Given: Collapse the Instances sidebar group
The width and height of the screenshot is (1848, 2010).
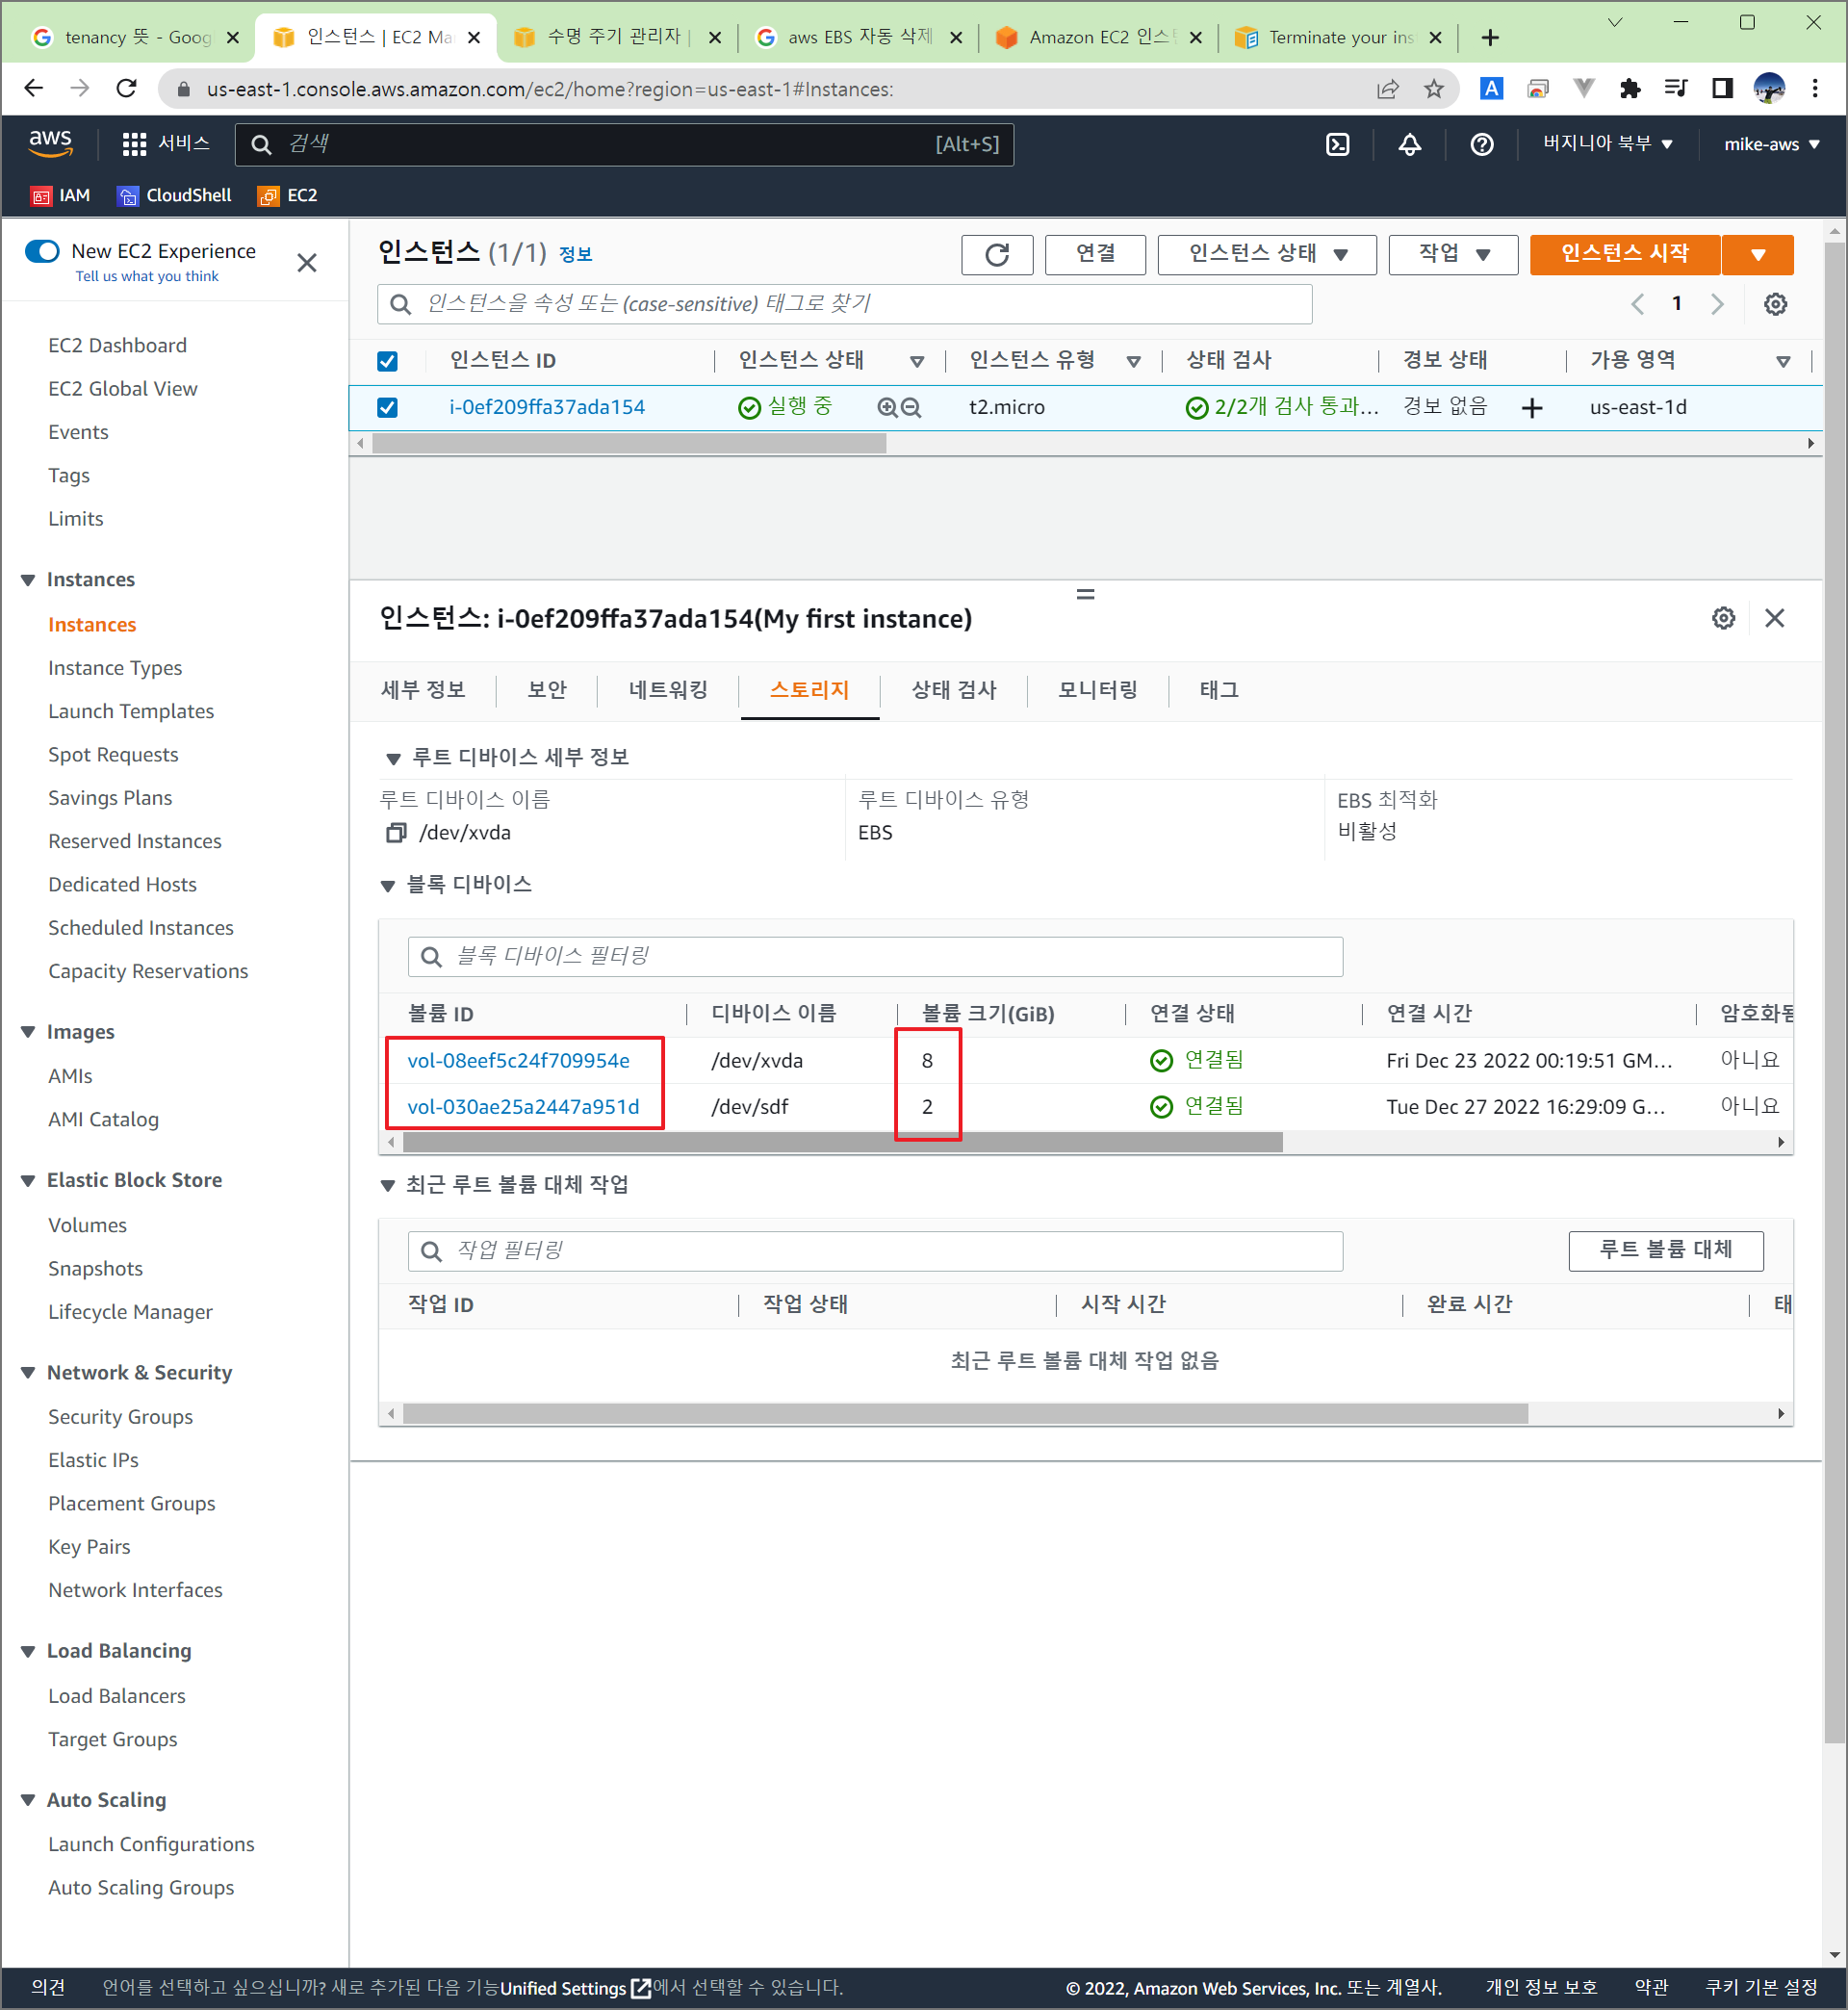Looking at the screenshot, I should pyautogui.click(x=28, y=580).
